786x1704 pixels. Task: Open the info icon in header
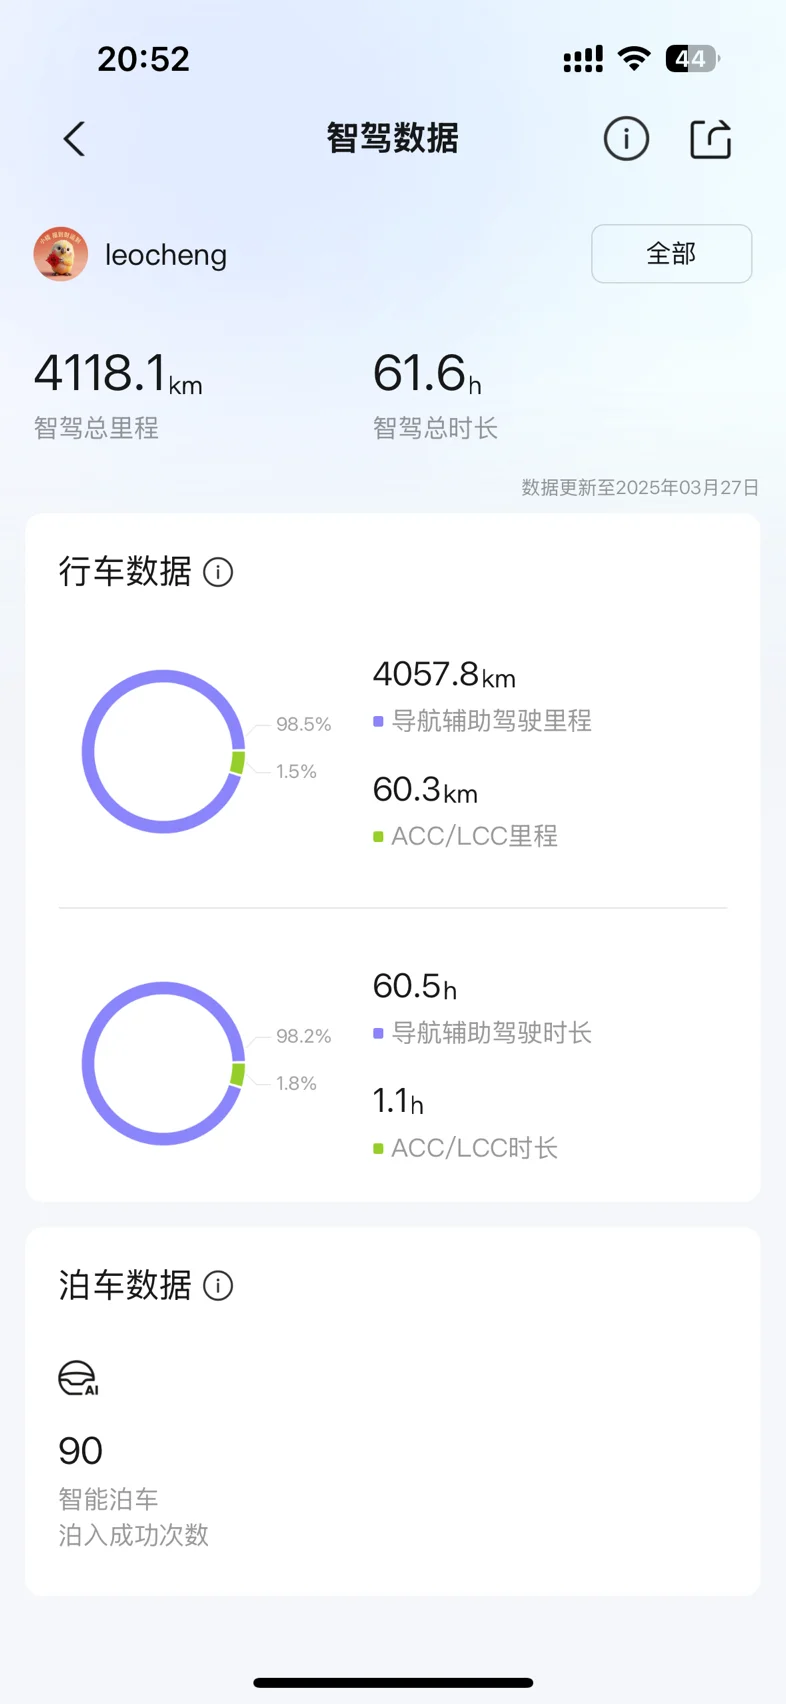(626, 139)
